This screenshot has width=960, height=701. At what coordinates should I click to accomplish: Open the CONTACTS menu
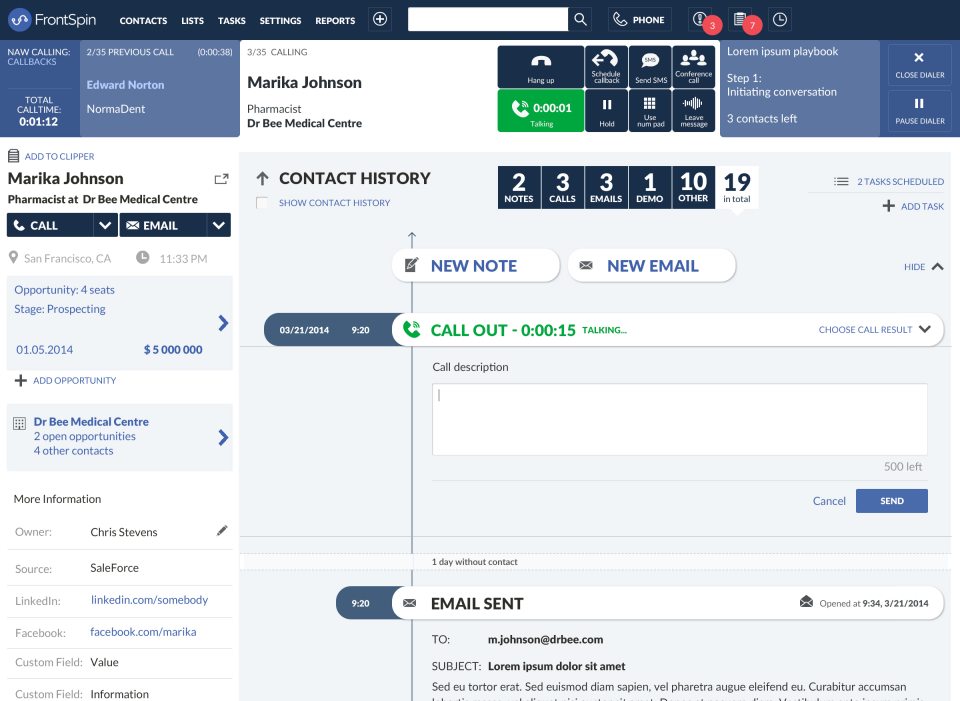[x=143, y=19]
